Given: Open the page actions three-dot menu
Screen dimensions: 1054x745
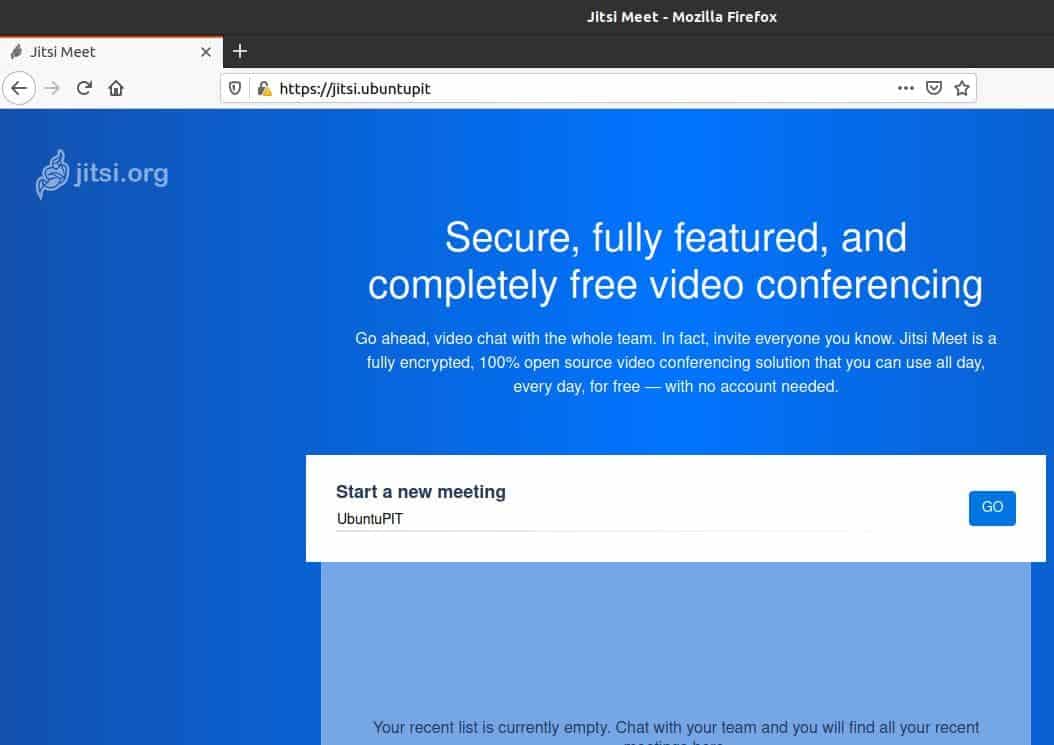Looking at the screenshot, I should 905,88.
